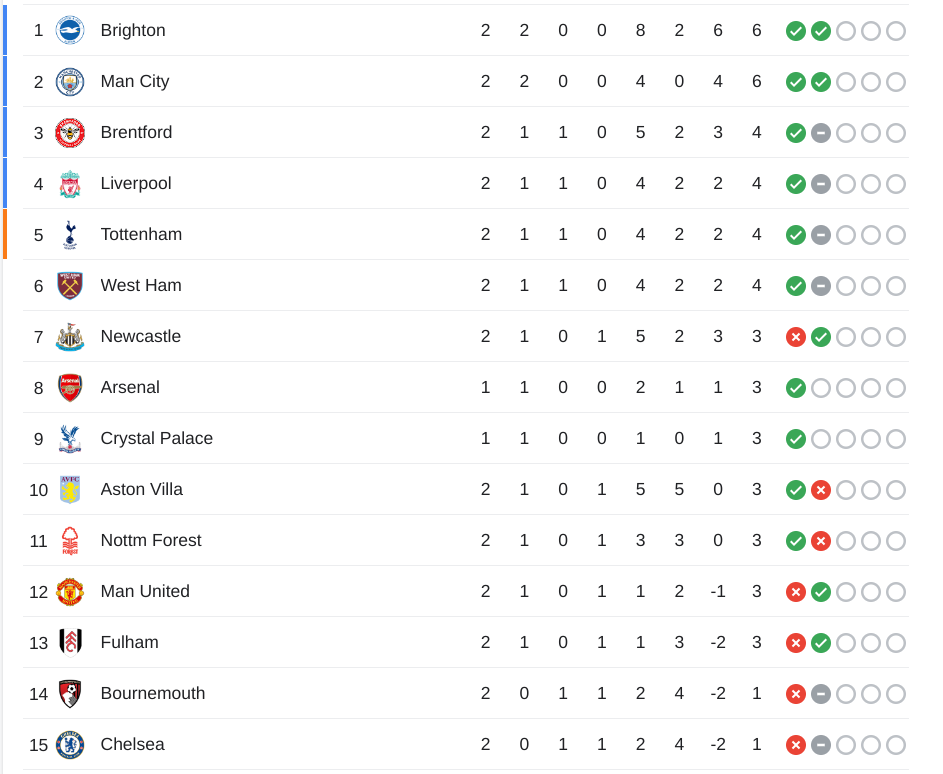
Task: Click the Chelsea lion badge
Action: pyautogui.click(x=70, y=745)
